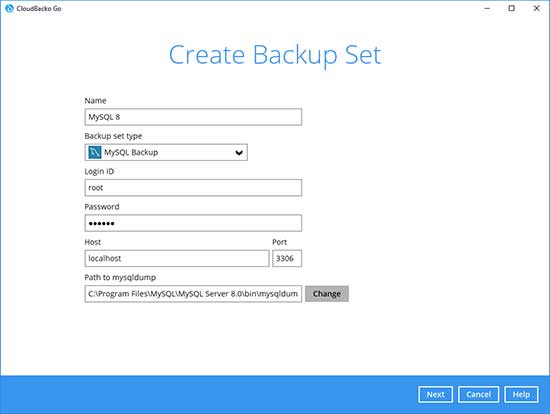This screenshot has height=414, width=550.
Task: Click the Backup set type label
Action: [113, 136]
